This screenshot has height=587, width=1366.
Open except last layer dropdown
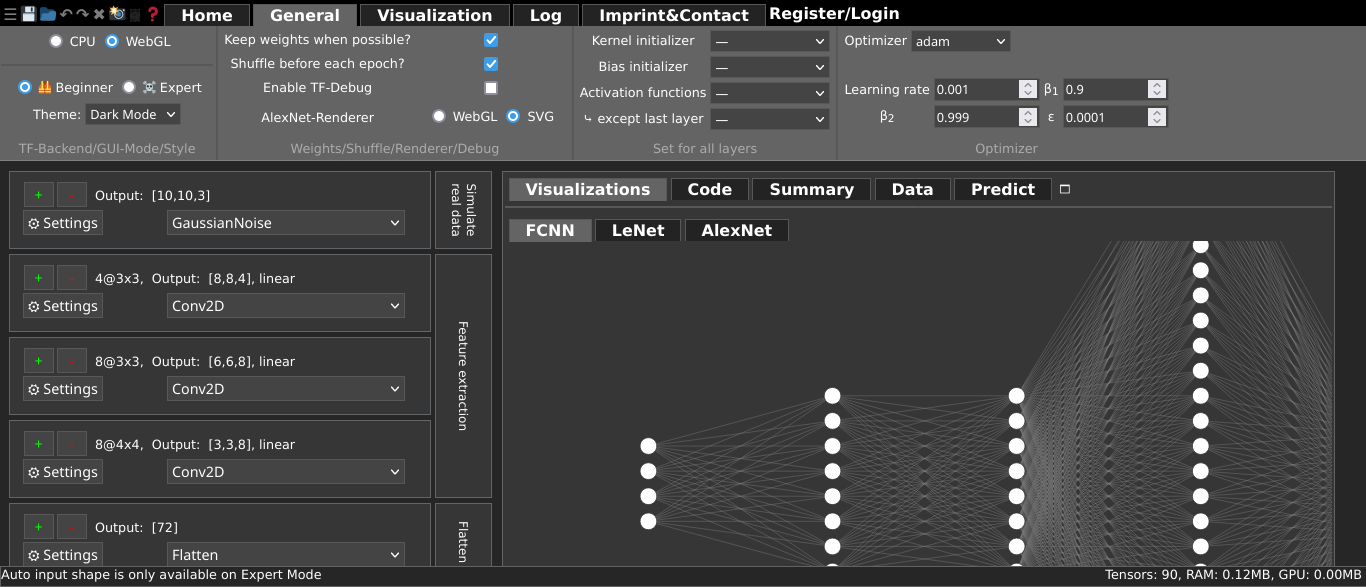click(770, 119)
